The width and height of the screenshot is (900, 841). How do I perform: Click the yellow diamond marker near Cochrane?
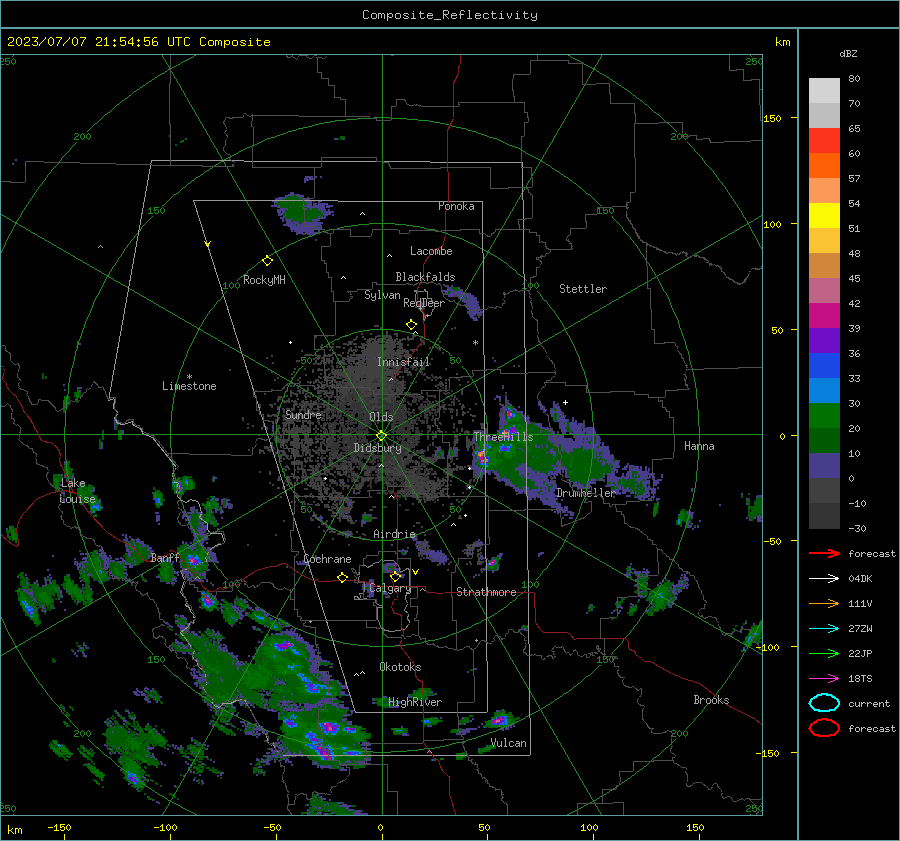pos(343,578)
